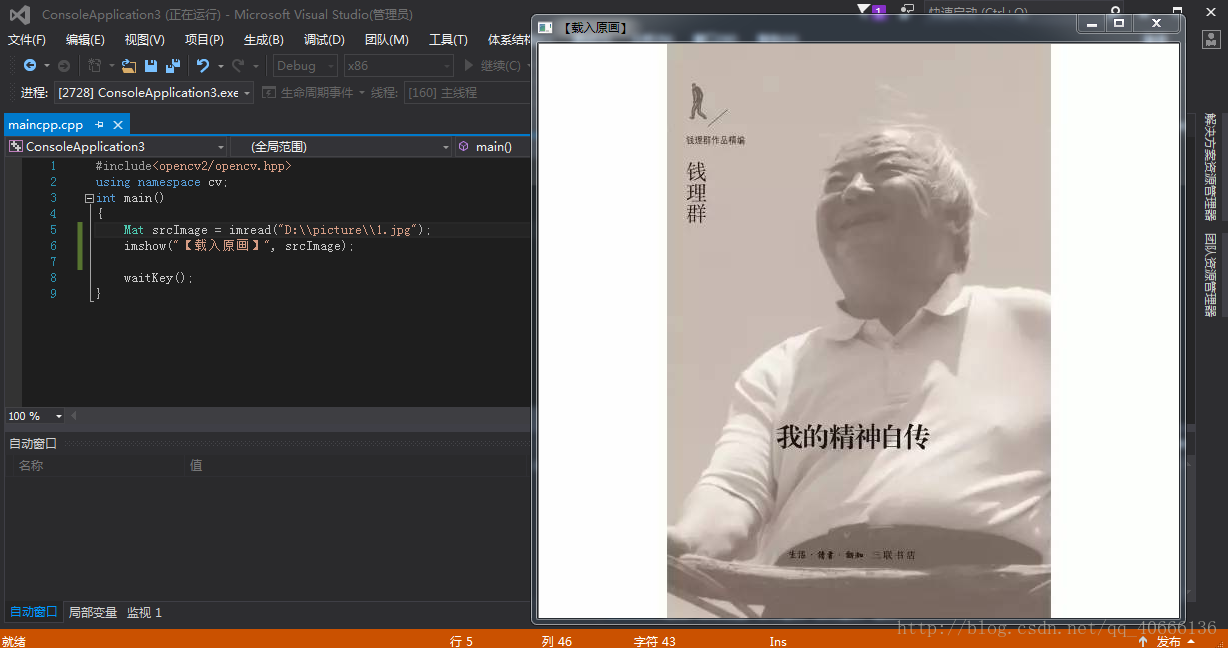
Task: Switch to the 监视 1 tab
Action: click(x=144, y=612)
